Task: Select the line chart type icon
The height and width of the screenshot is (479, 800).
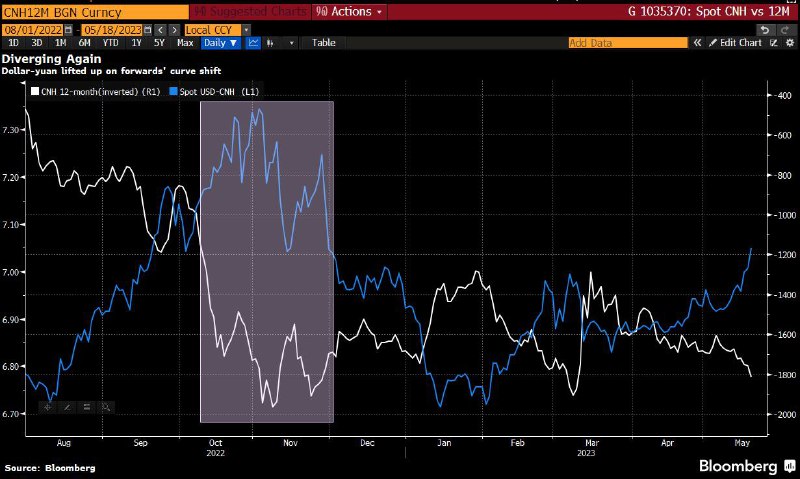Action: tap(253, 43)
